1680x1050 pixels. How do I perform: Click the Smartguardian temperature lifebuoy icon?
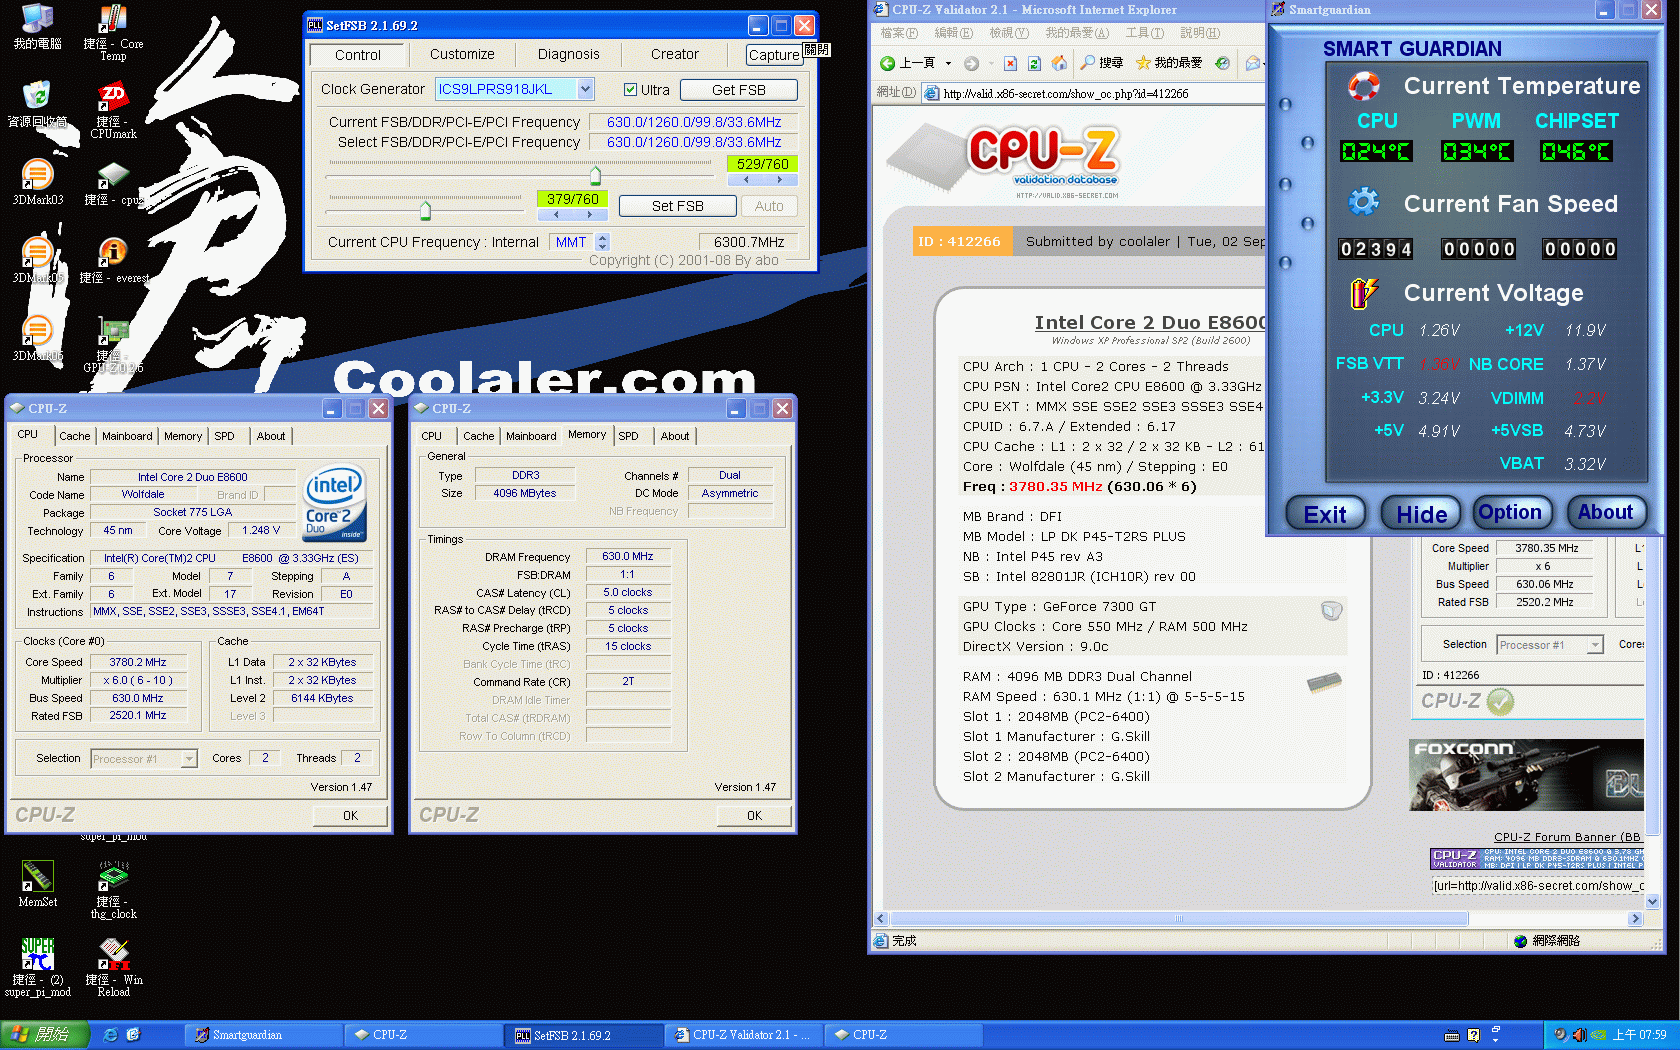1364,86
